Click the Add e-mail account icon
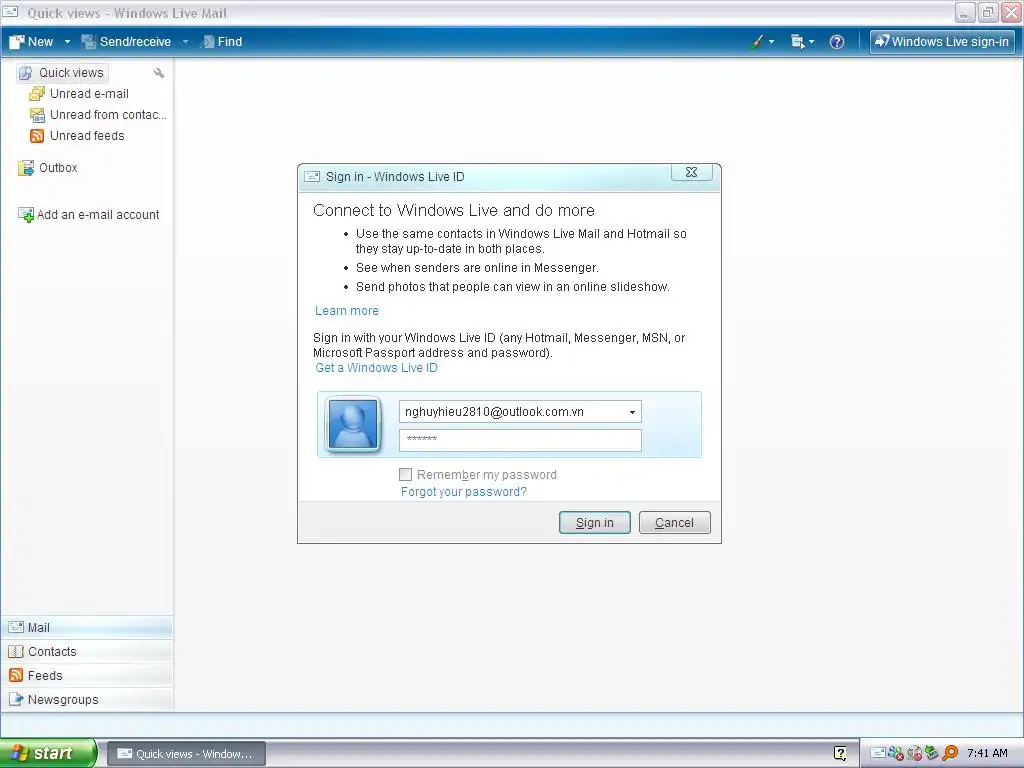This screenshot has width=1024, height=768. (26, 214)
